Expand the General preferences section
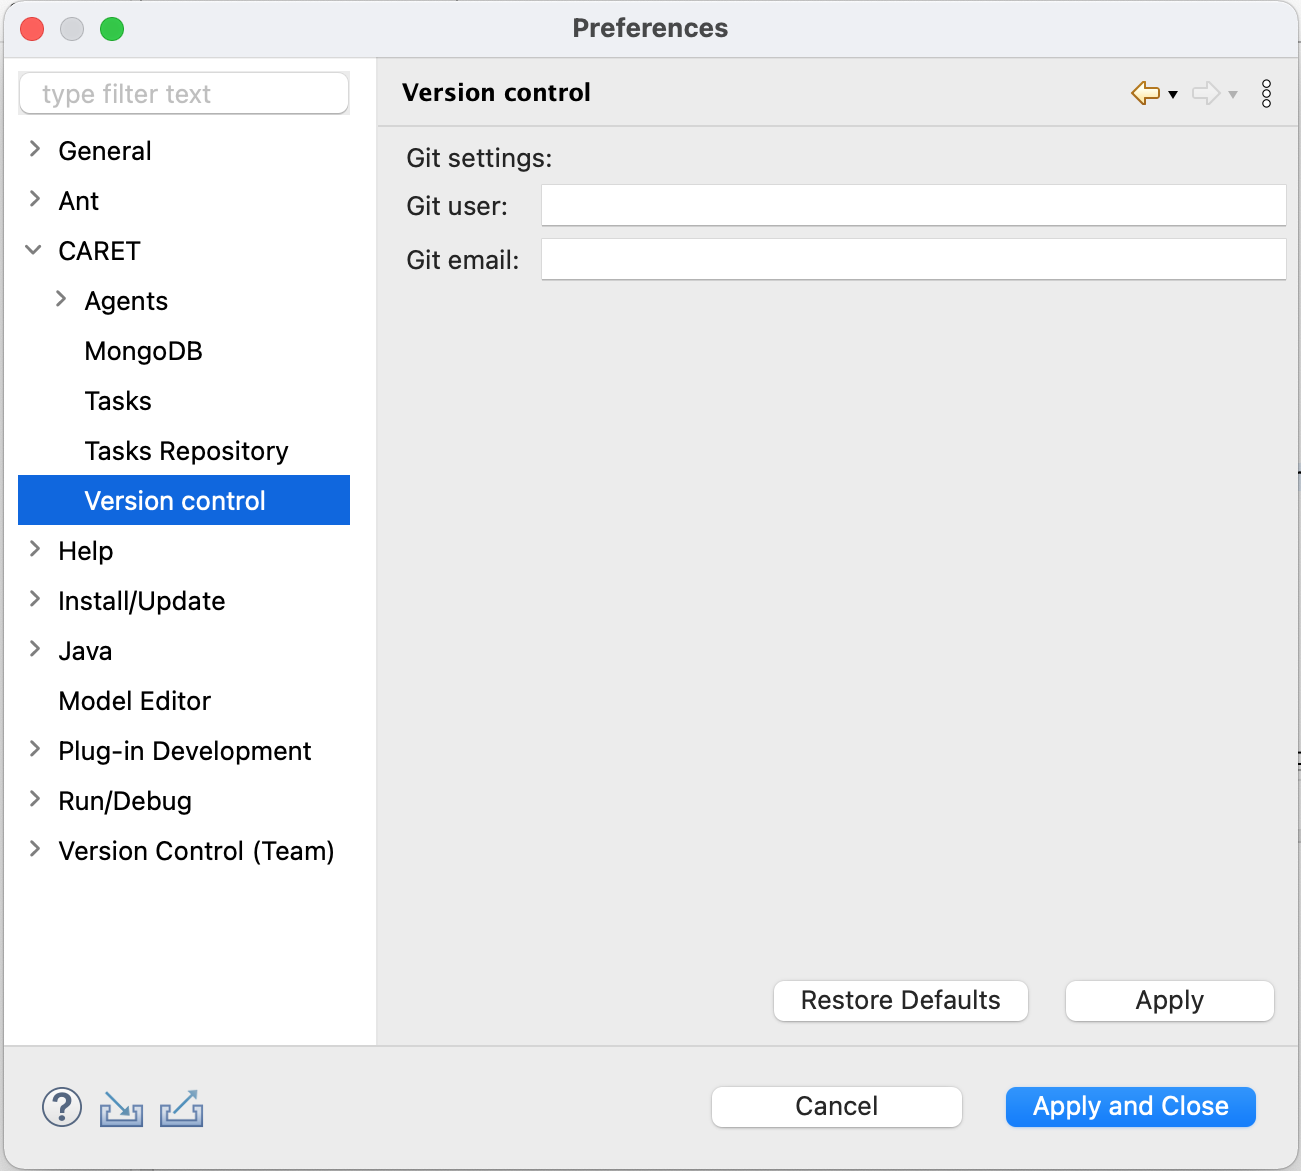The image size is (1301, 1171). [x=33, y=150]
